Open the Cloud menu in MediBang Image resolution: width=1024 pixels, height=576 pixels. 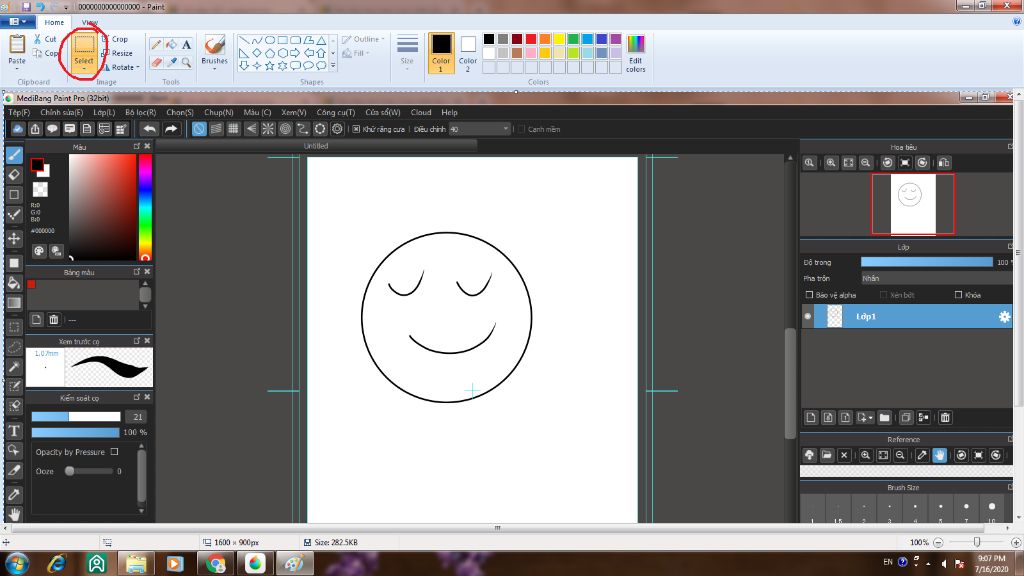[x=421, y=112]
